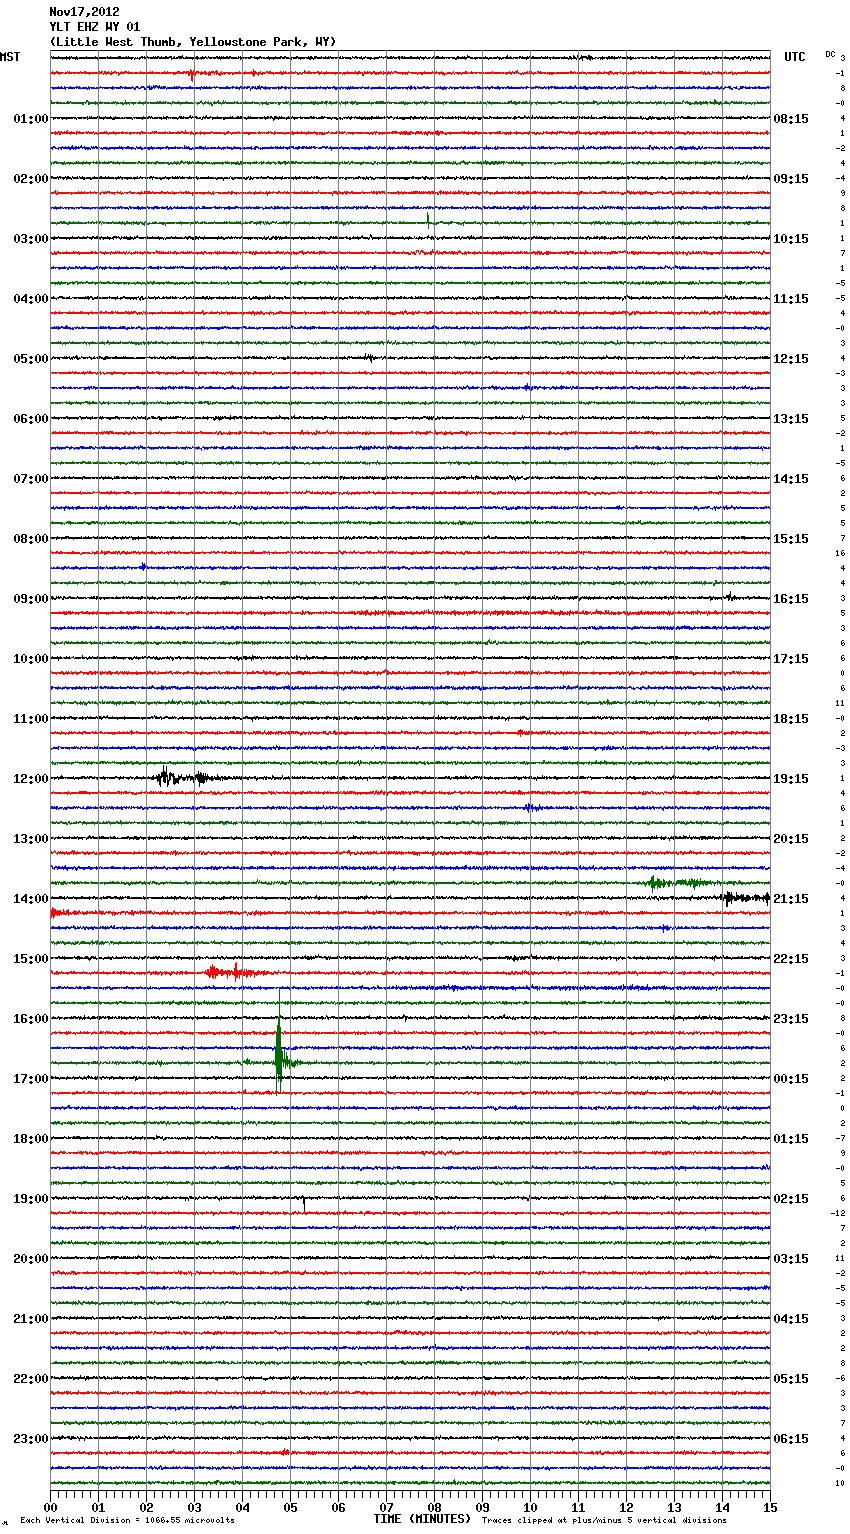Select the 23:00 MST time label
850x1534 pixels.
coord(31,1439)
